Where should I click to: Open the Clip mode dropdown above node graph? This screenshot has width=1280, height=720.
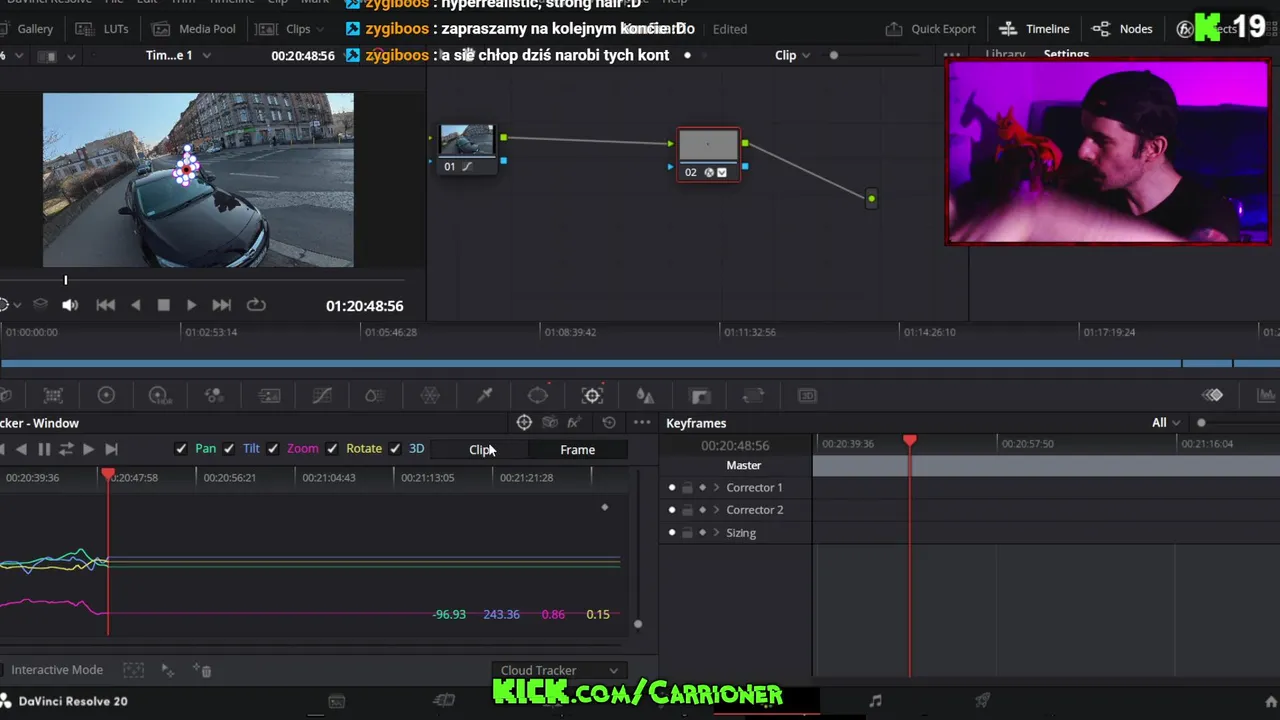point(793,55)
